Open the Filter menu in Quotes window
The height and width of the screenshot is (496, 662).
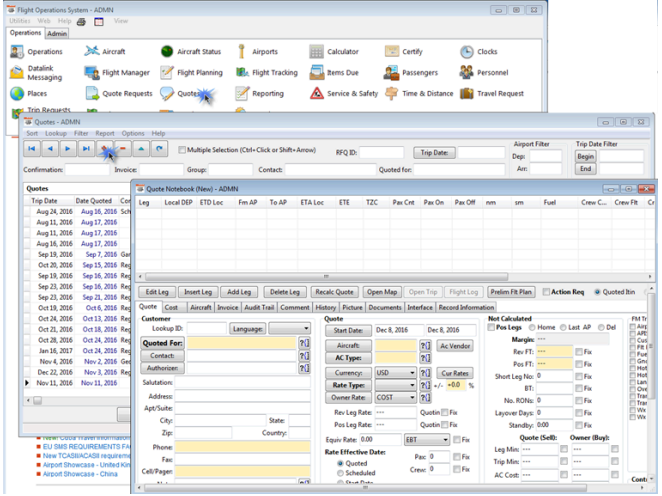point(81,133)
